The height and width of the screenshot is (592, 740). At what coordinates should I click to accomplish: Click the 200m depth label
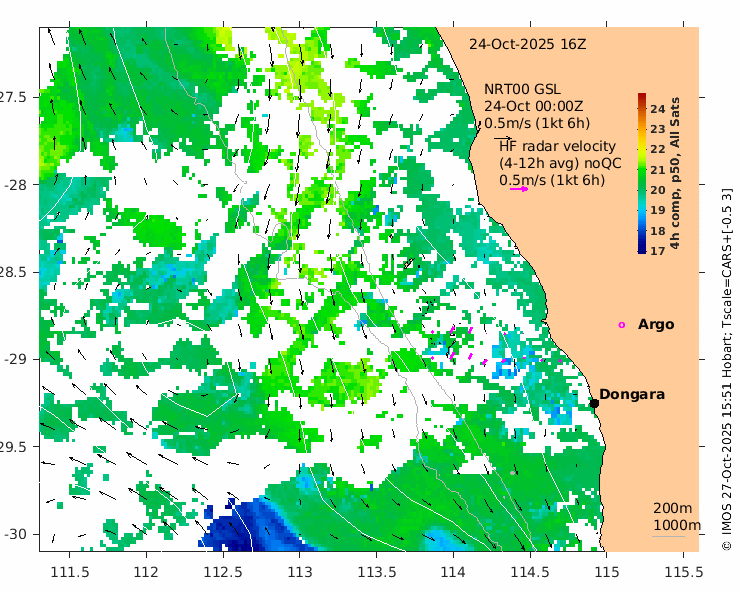673,508
